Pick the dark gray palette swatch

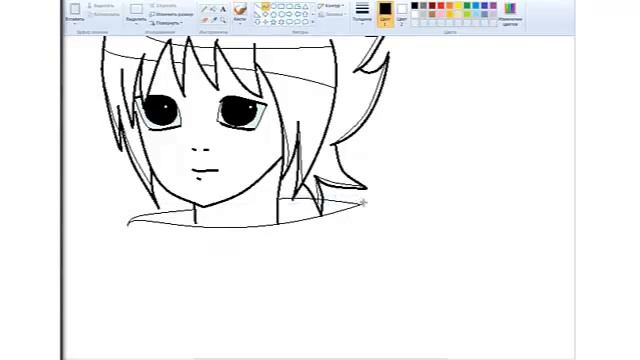(423, 6)
